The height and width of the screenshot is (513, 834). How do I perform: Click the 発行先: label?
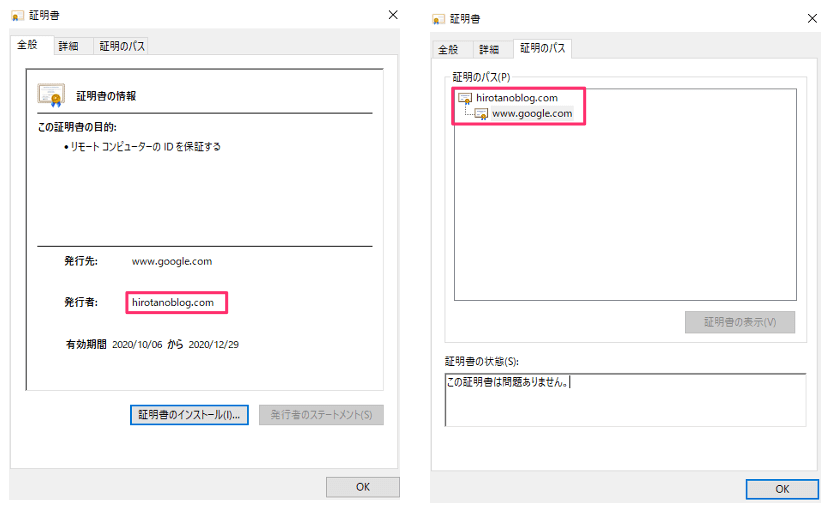pos(81,261)
